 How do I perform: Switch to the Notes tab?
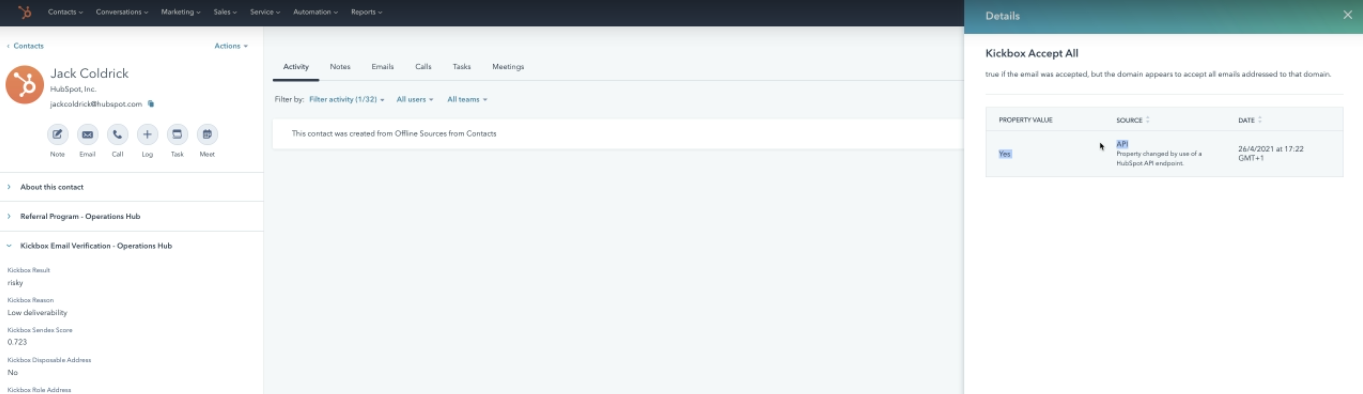[340, 66]
